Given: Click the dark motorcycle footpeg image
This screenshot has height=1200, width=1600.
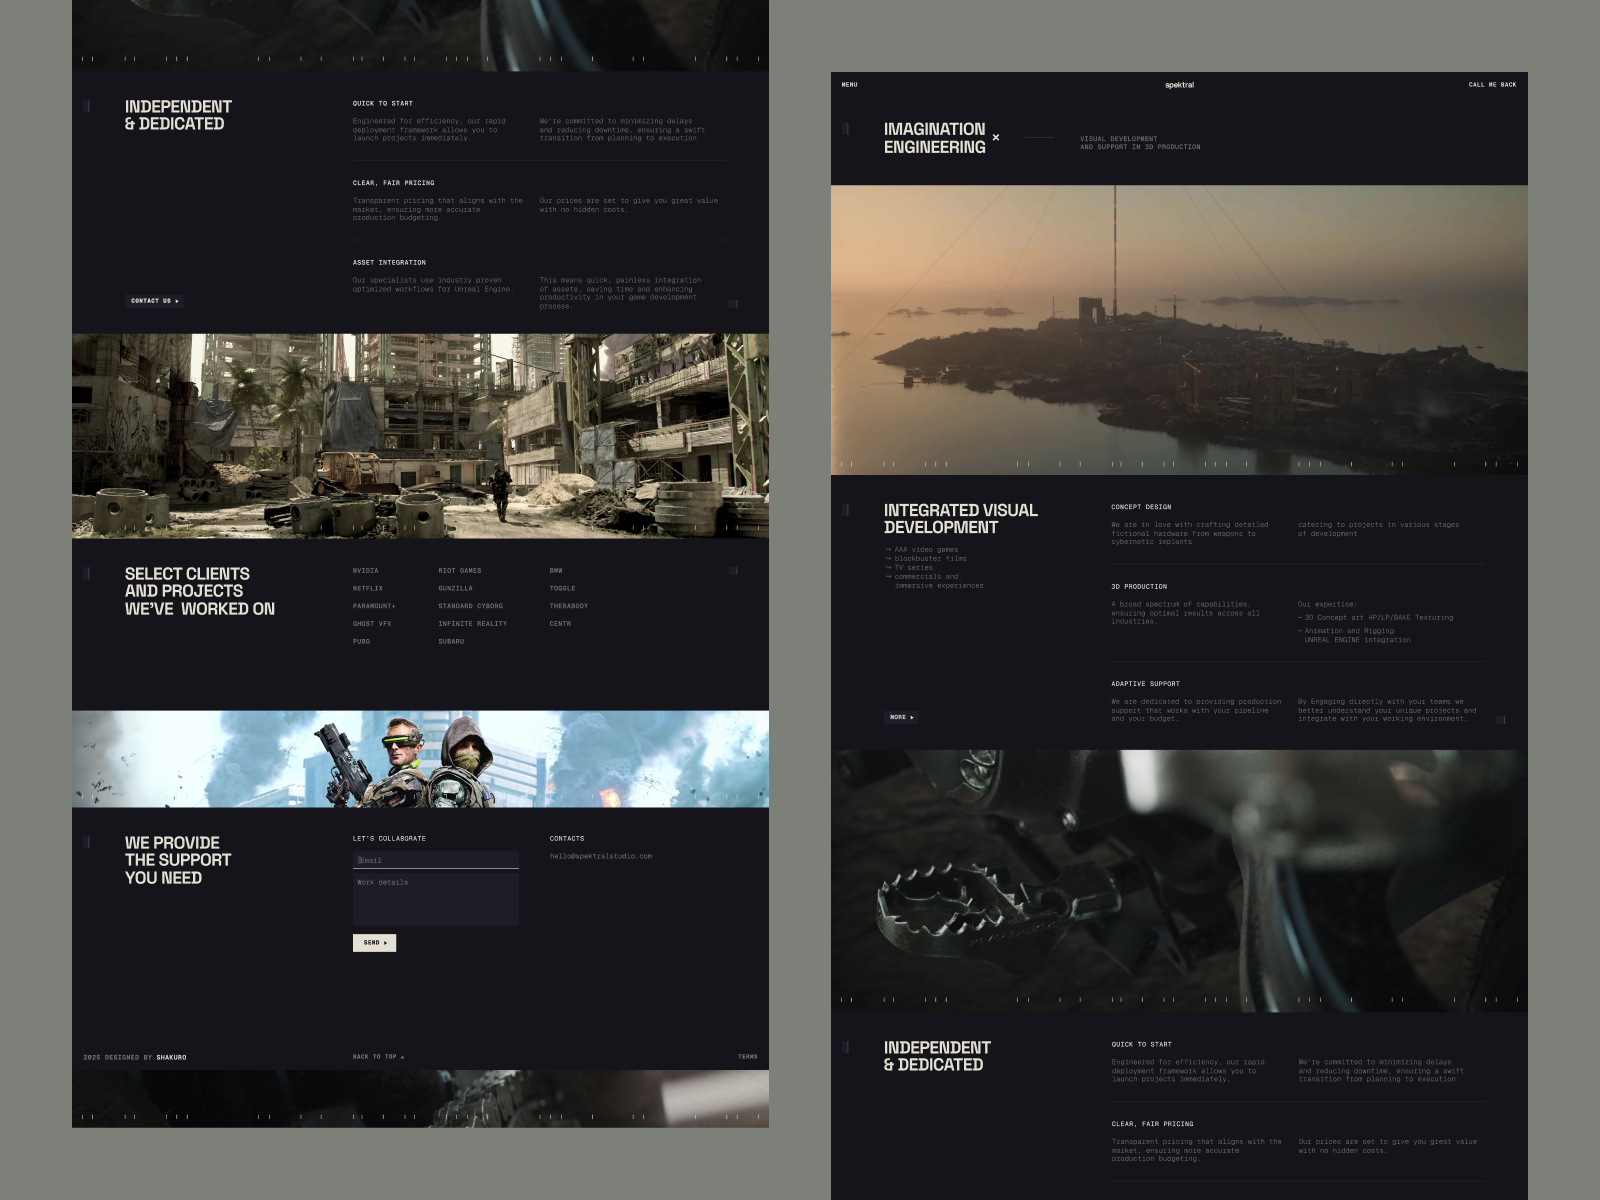Looking at the screenshot, I should (1179, 881).
